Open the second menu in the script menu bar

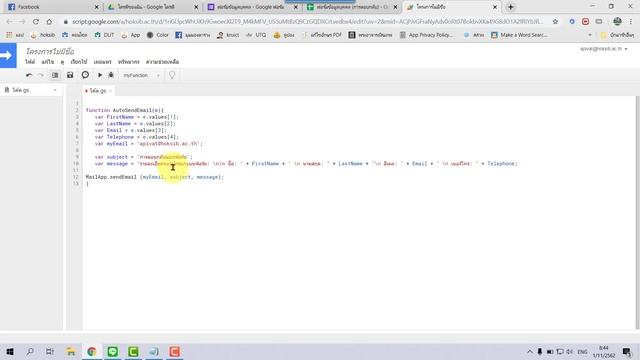[48, 62]
